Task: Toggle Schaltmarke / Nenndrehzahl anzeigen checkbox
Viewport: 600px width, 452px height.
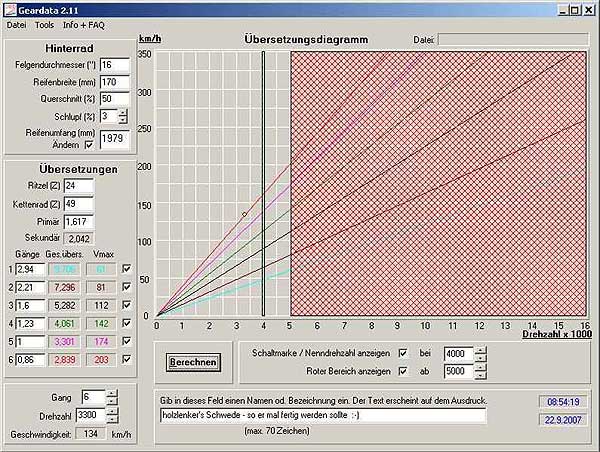Action: click(403, 353)
